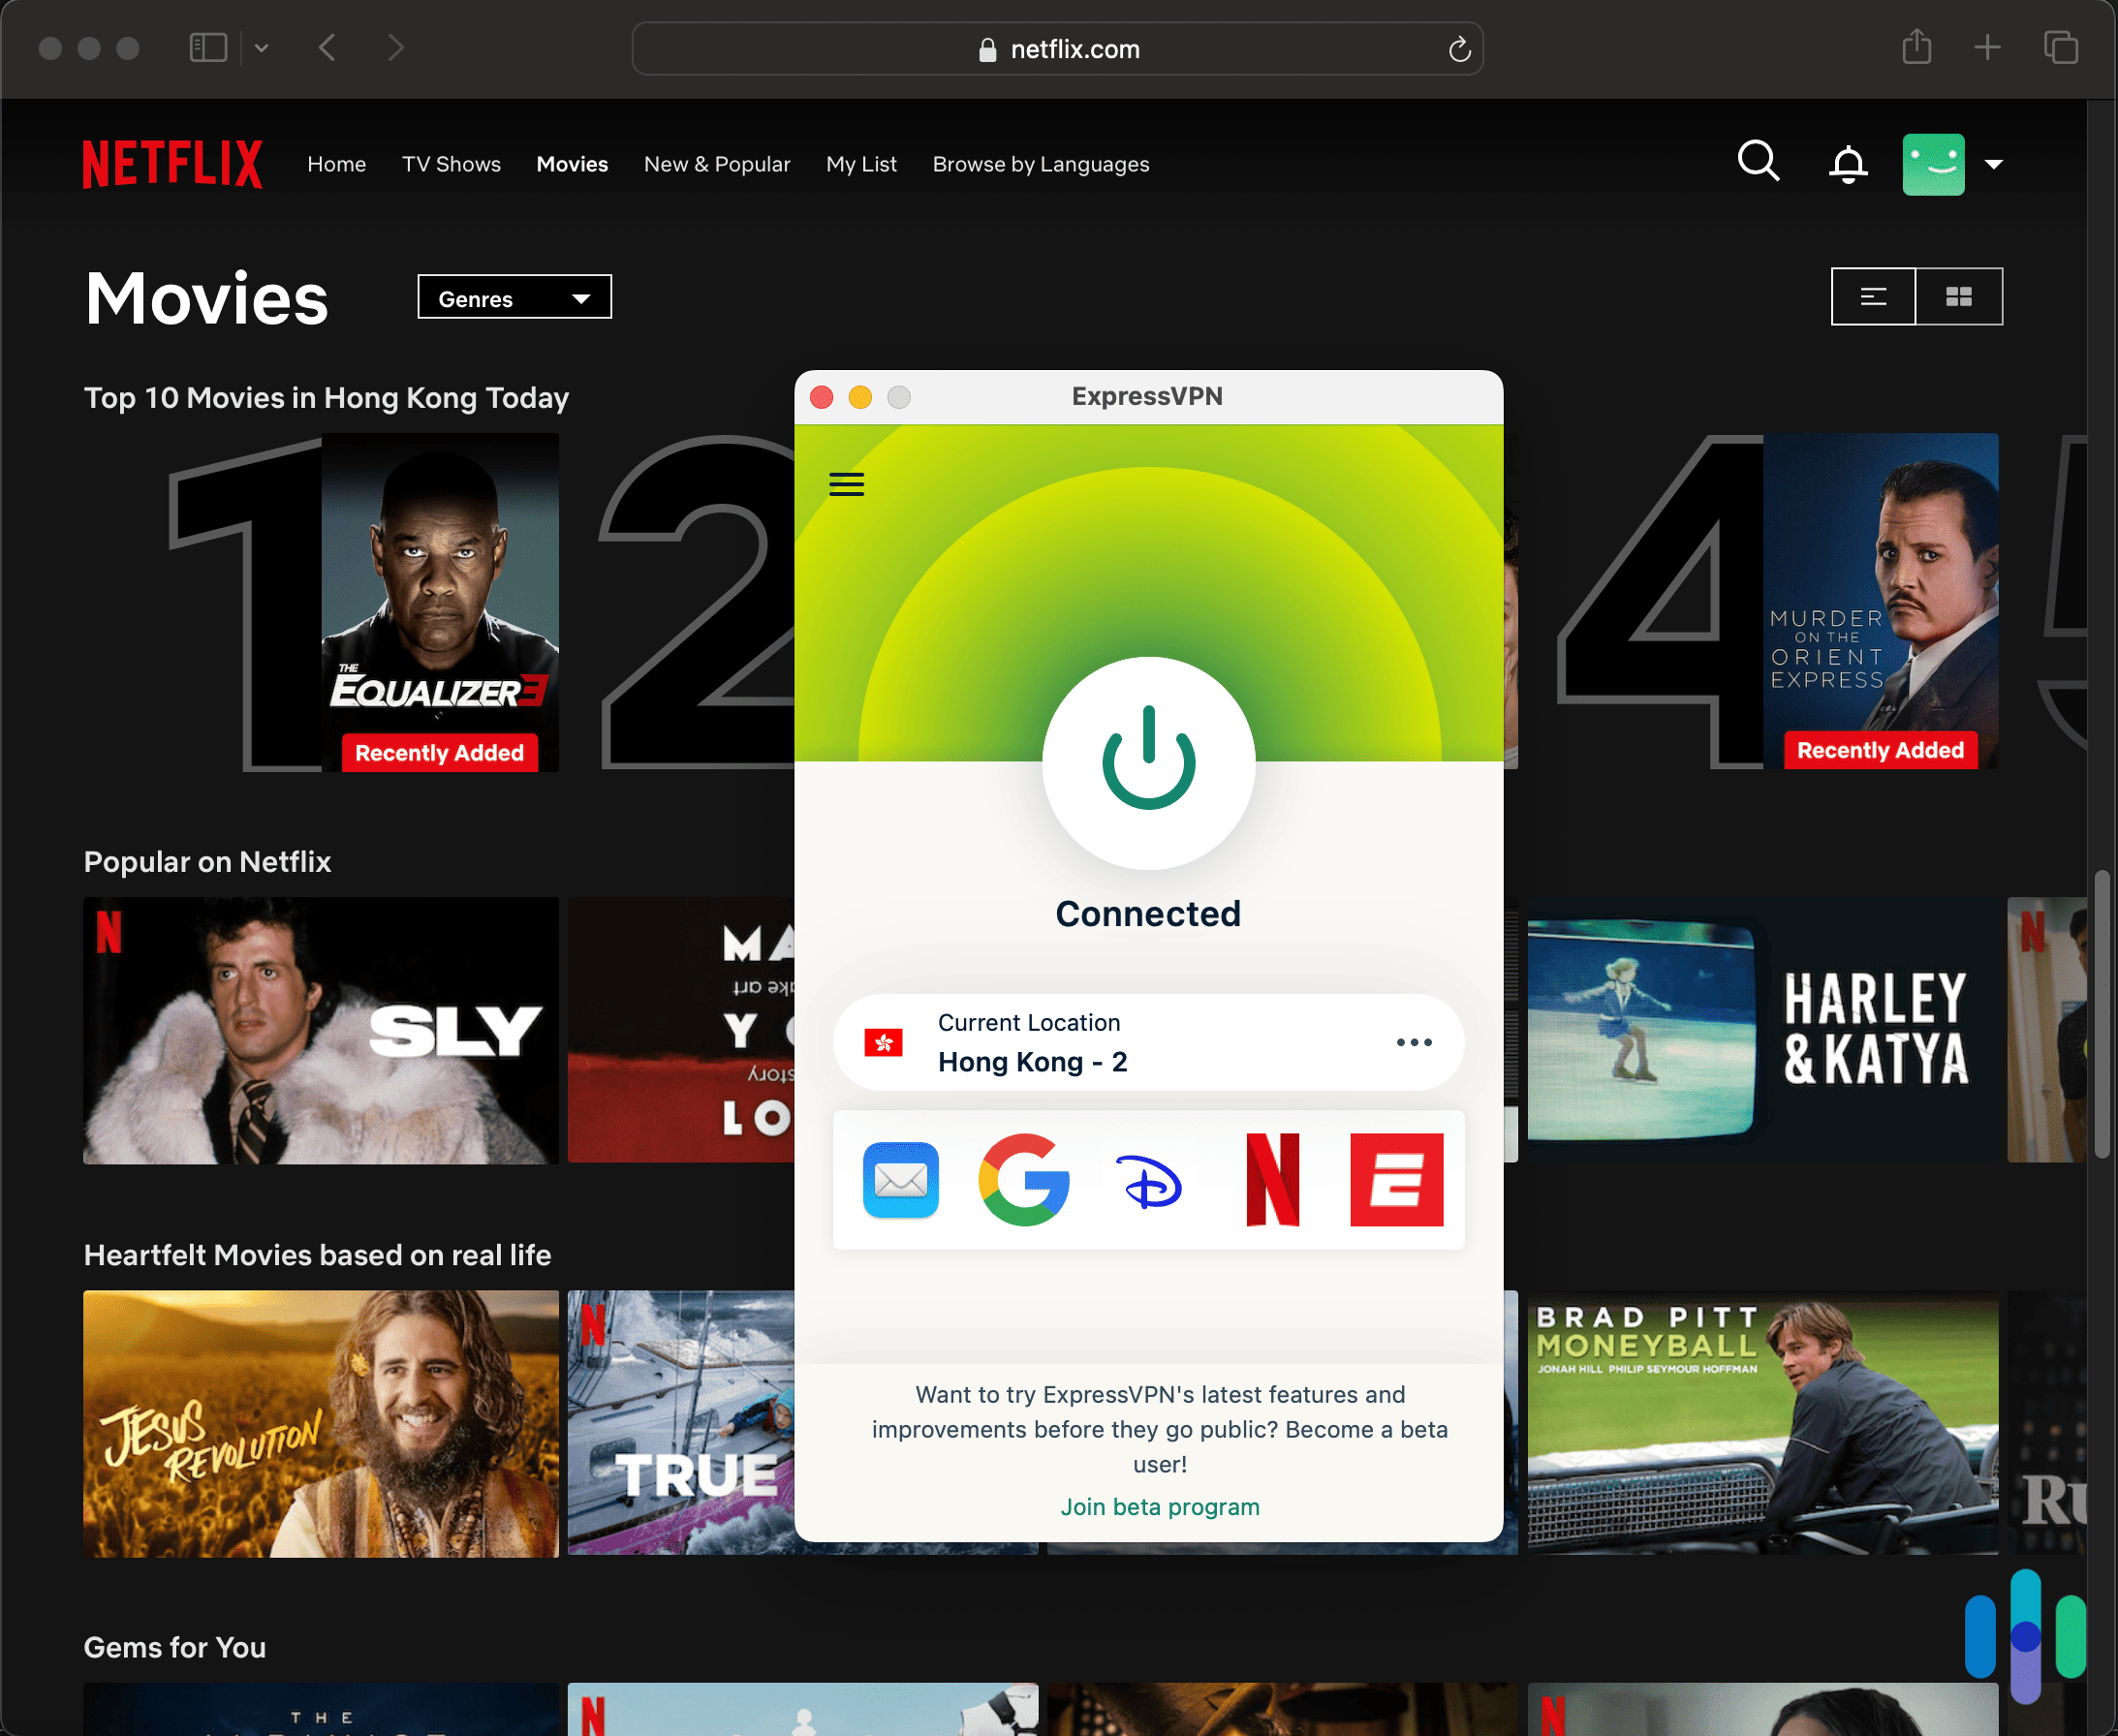Viewport: 2118px width, 1736px height.
Task: Click Heartfelt Movies based on real life title
Action: (x=317, y=1255)
